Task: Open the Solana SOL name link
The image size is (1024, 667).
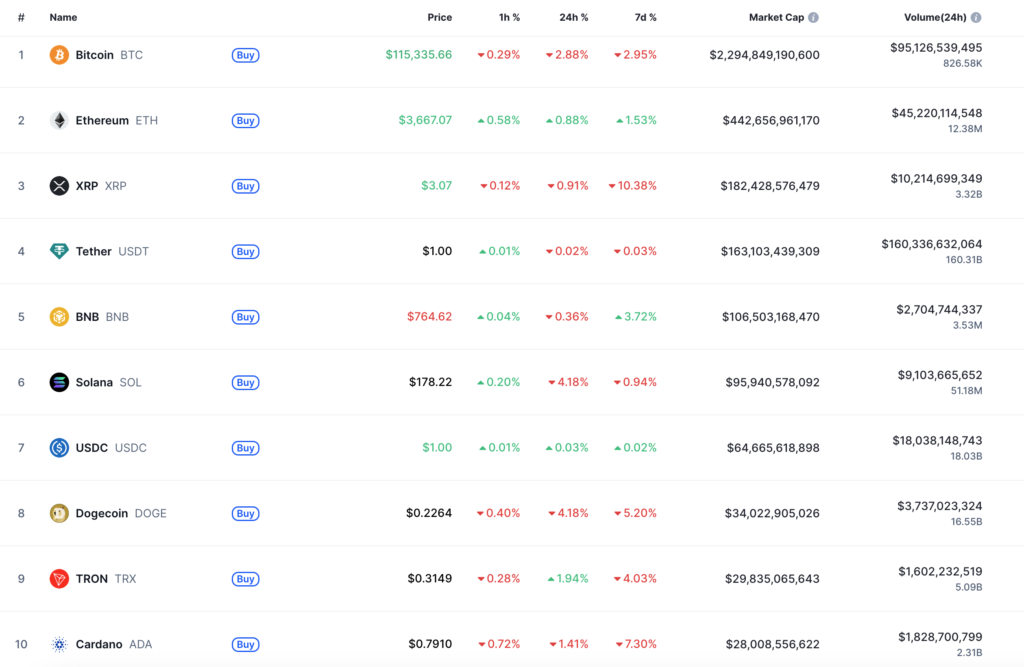Action: point(108,382)
